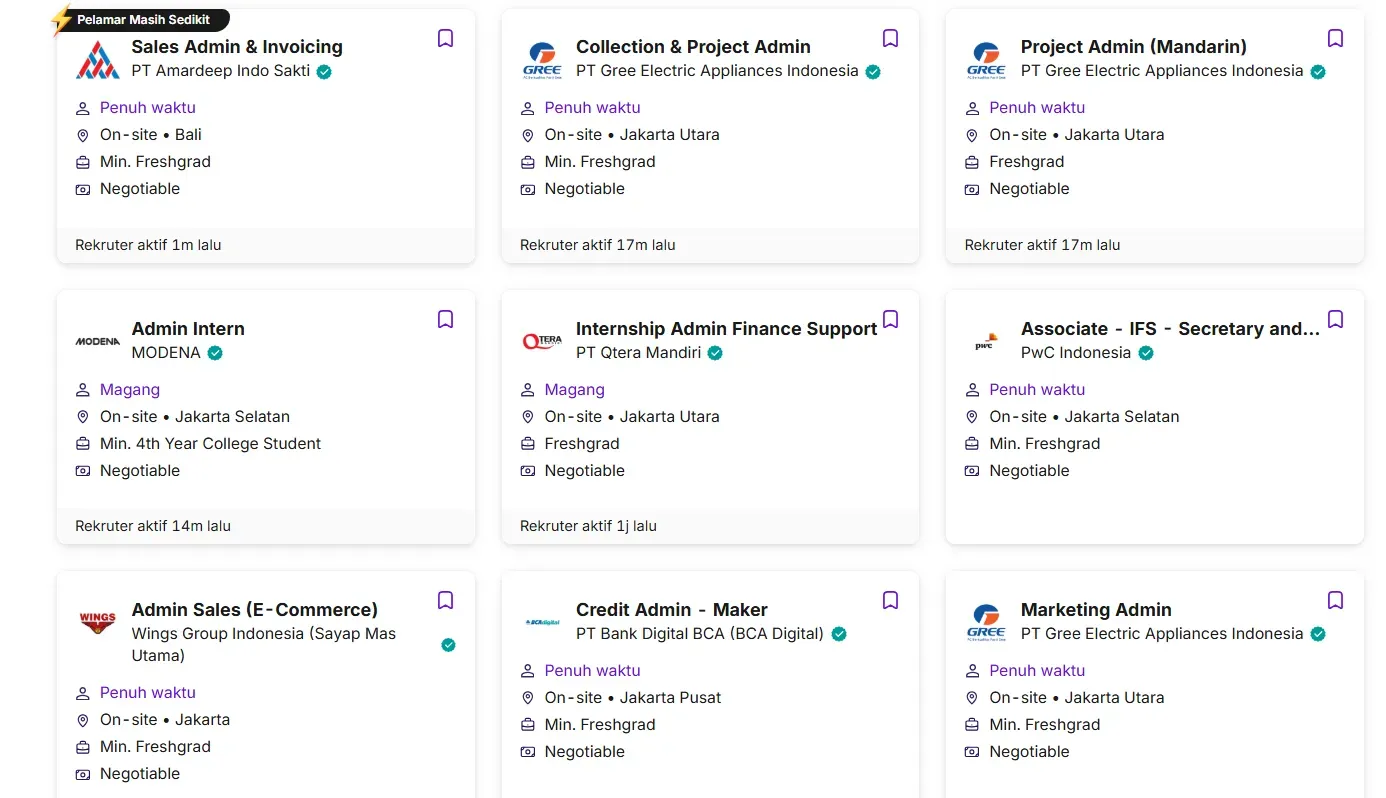Click the BCA Digital logo
The image size is (1386, 798).
click(542, 622)
